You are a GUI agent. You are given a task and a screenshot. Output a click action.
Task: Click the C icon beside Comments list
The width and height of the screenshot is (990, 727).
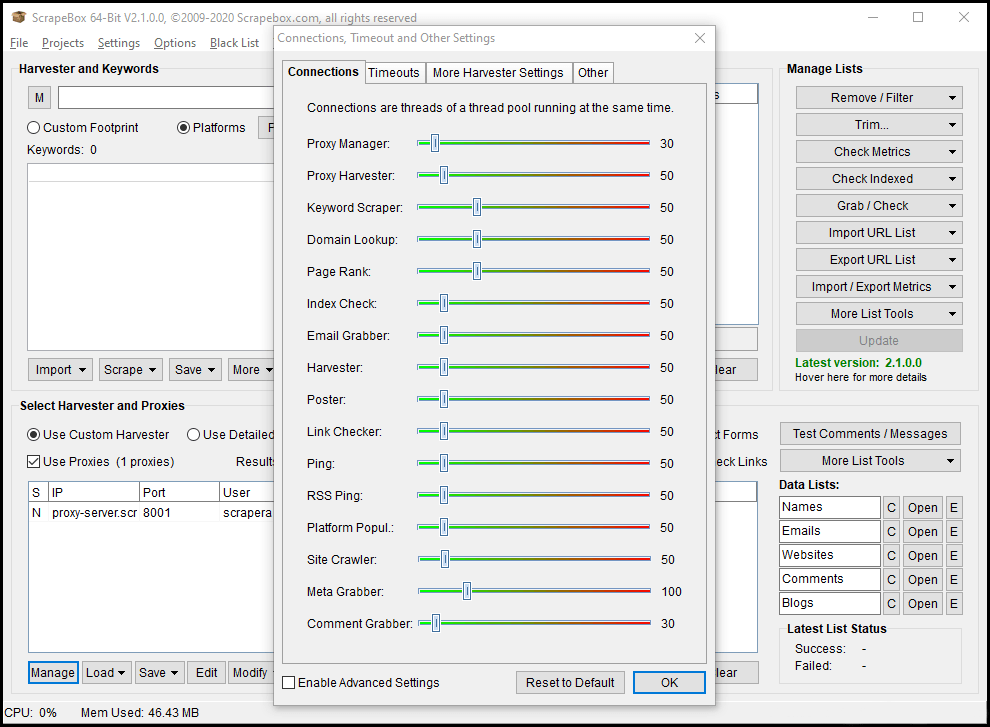click(x=891, y=579)
